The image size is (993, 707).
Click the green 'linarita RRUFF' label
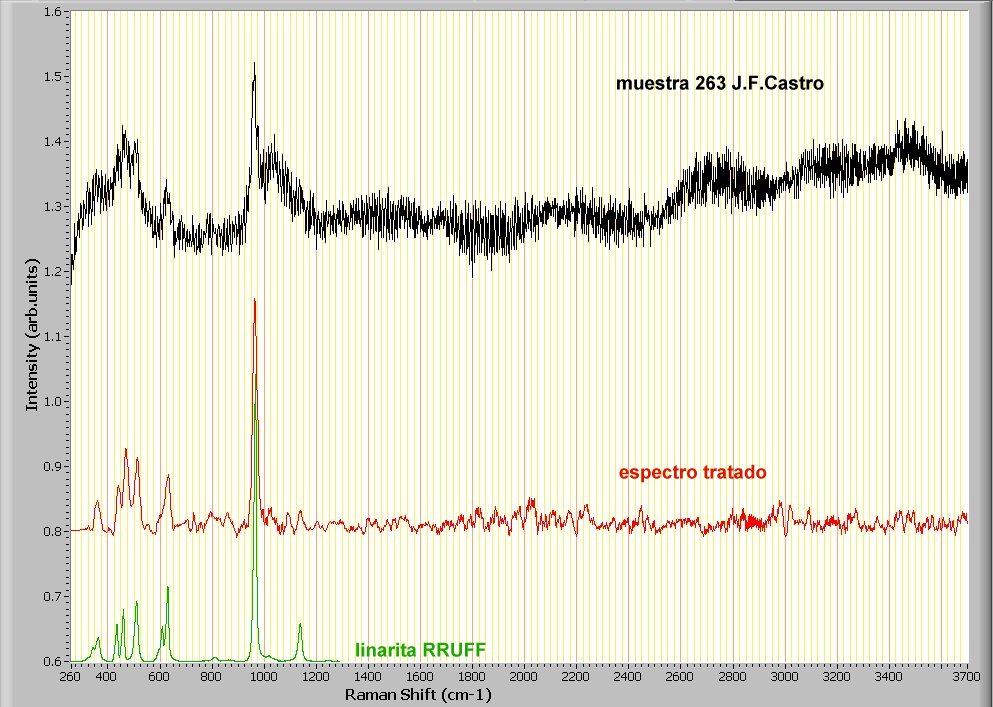click(420, 648)
